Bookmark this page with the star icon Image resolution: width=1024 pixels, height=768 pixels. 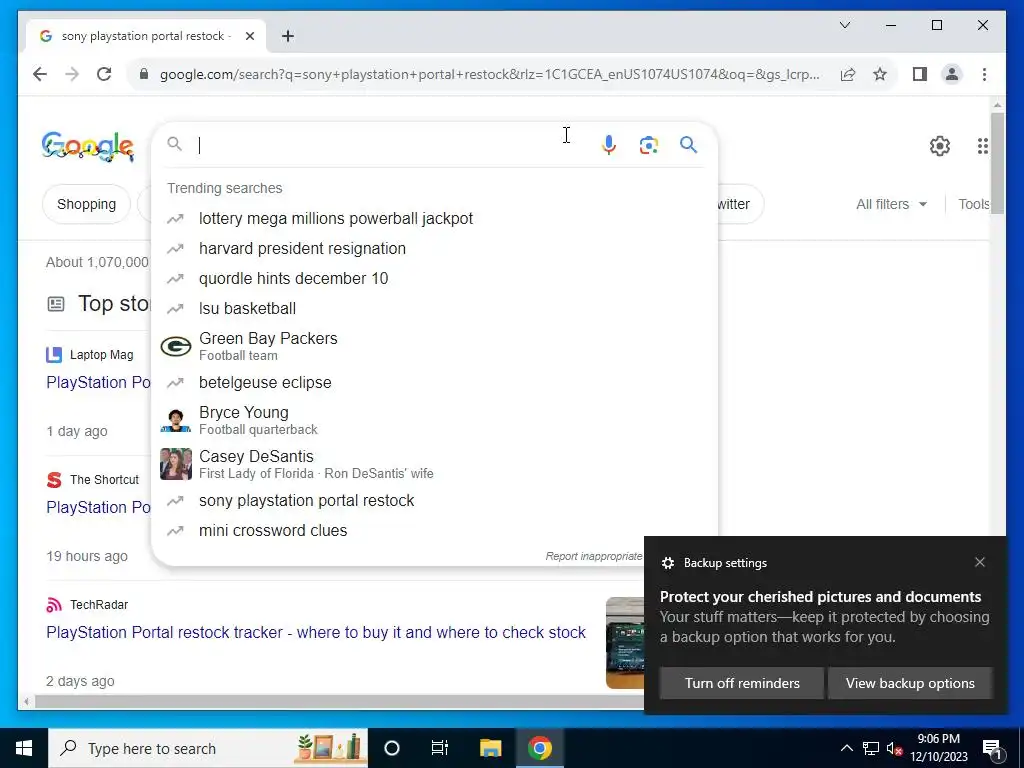pyautogui.click(x=880, y=74)
